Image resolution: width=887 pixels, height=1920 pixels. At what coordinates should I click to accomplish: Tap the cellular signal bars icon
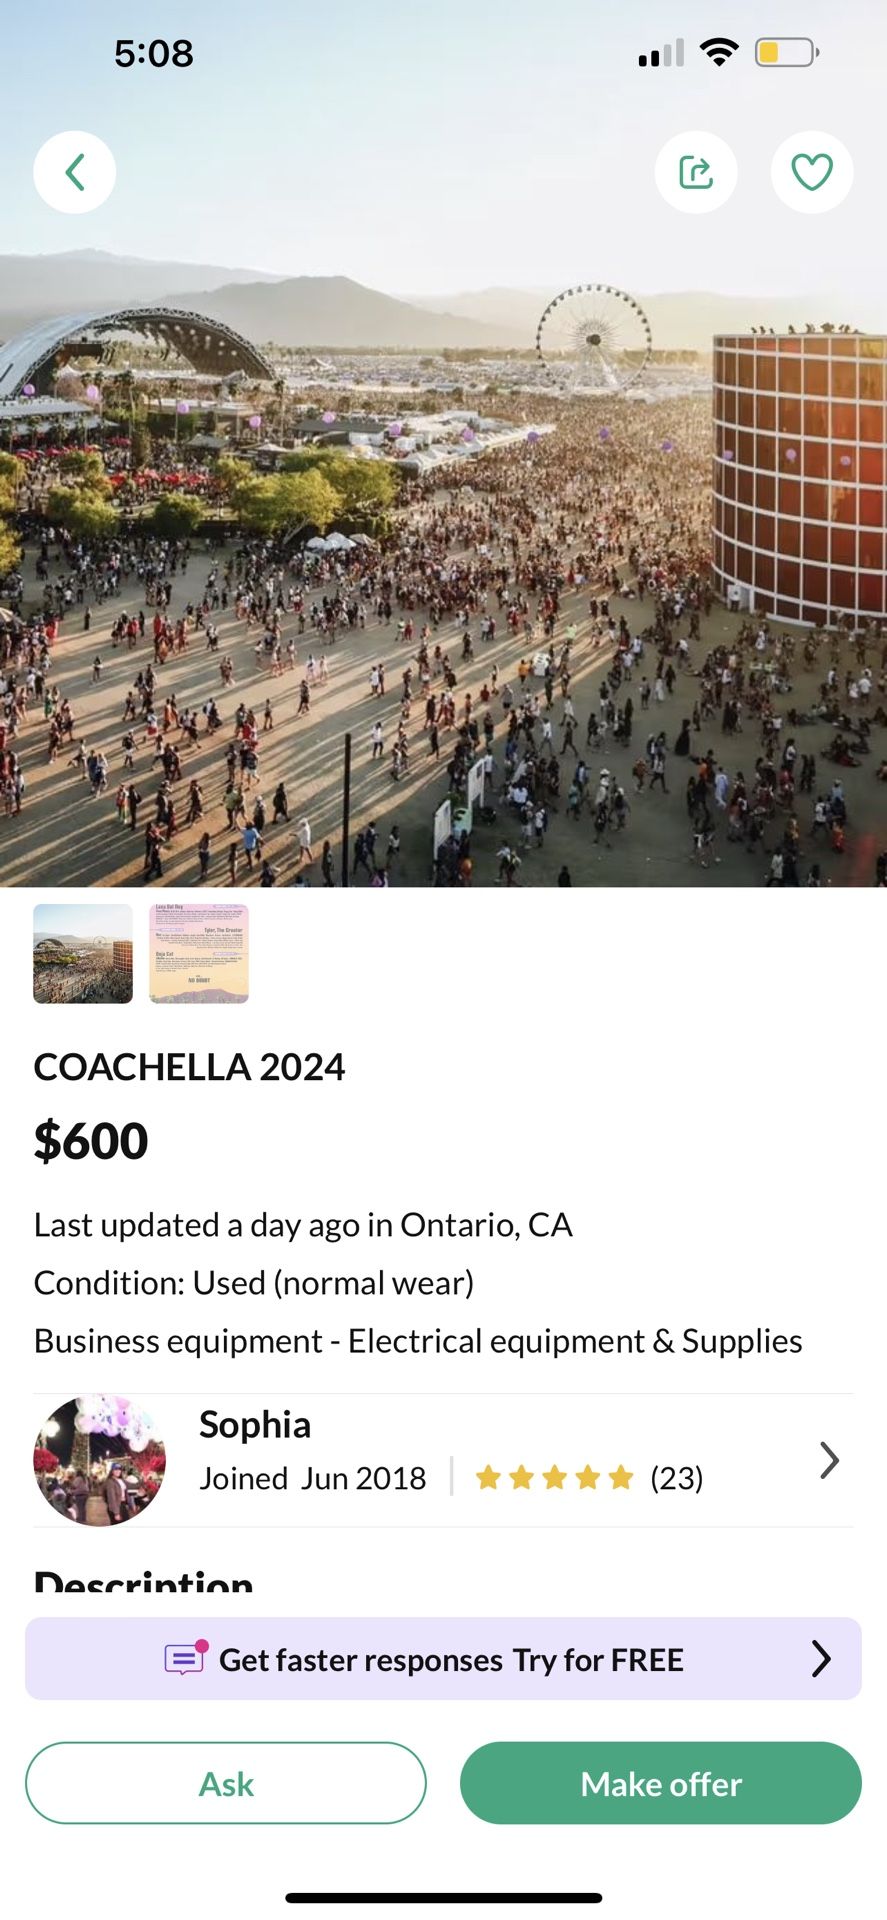(x=661, y=53)
